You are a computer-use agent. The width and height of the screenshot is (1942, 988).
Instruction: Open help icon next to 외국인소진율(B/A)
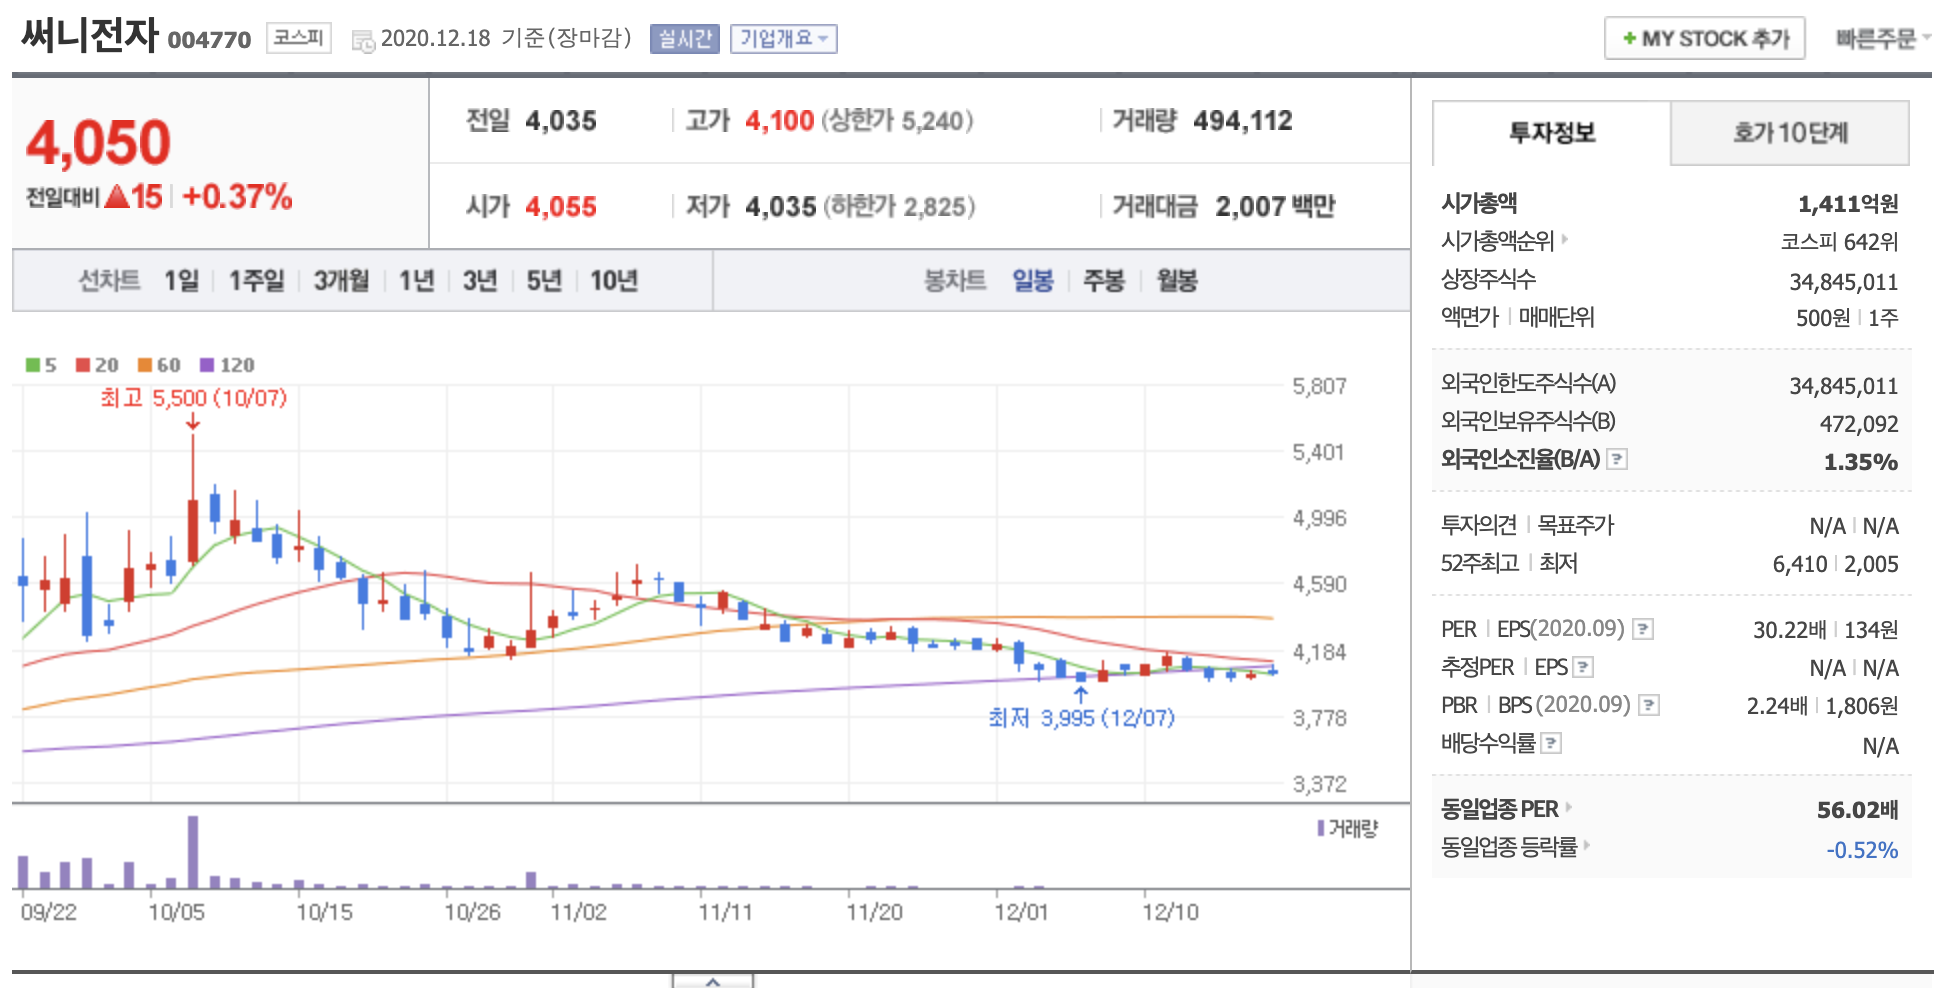1617,459
